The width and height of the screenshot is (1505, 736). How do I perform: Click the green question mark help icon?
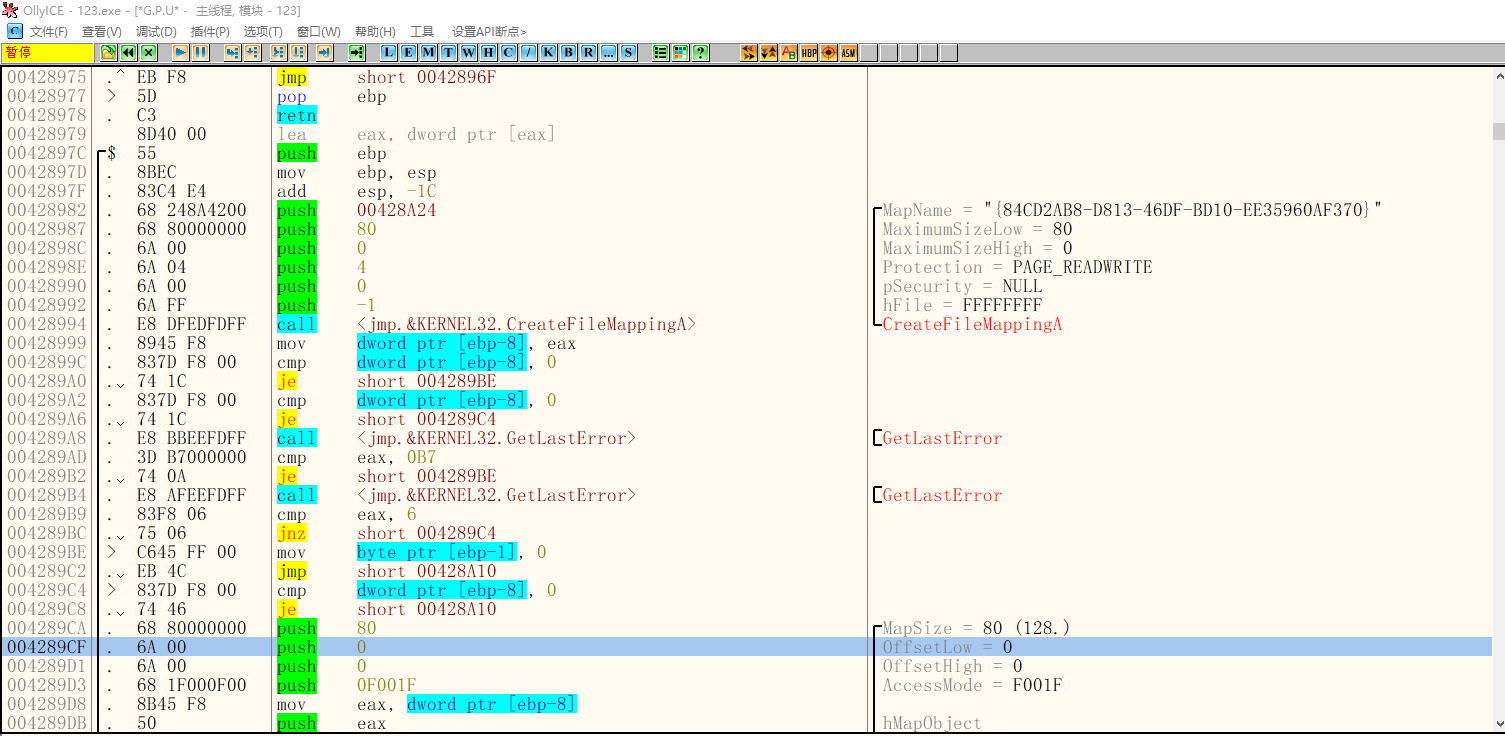coord(700,53)
